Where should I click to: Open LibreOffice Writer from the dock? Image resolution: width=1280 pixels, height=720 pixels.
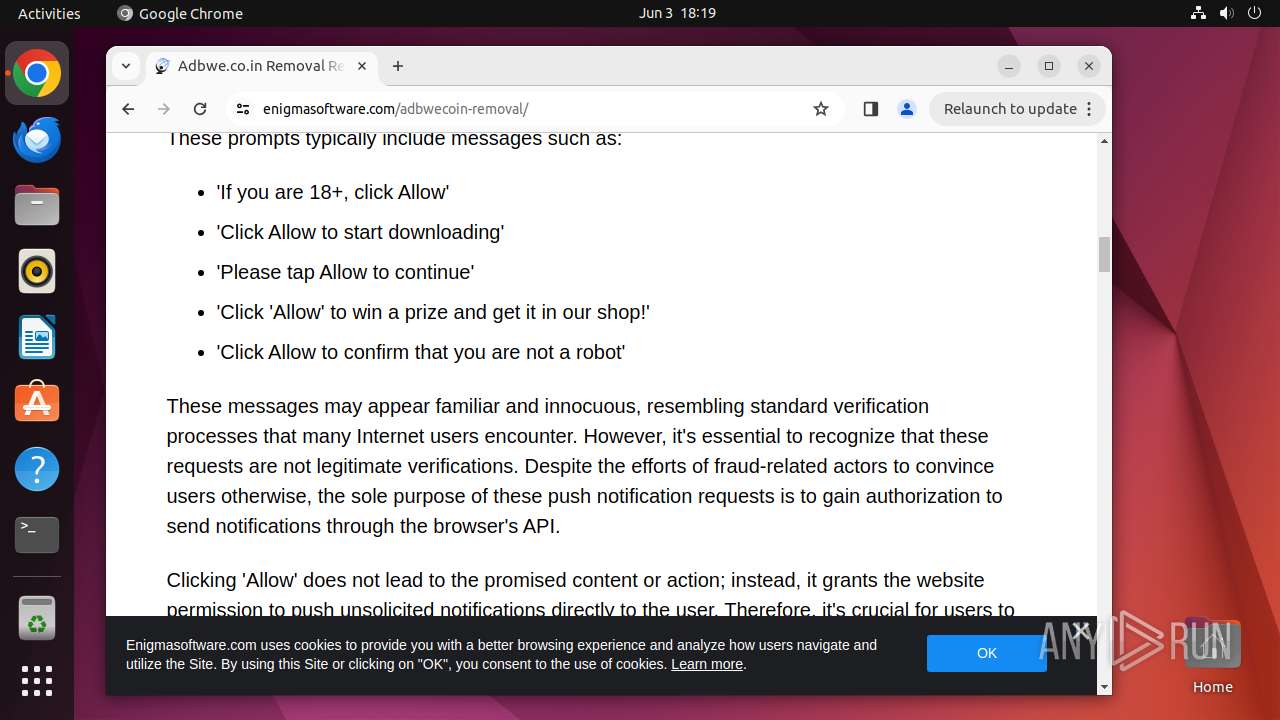(37, 337)
